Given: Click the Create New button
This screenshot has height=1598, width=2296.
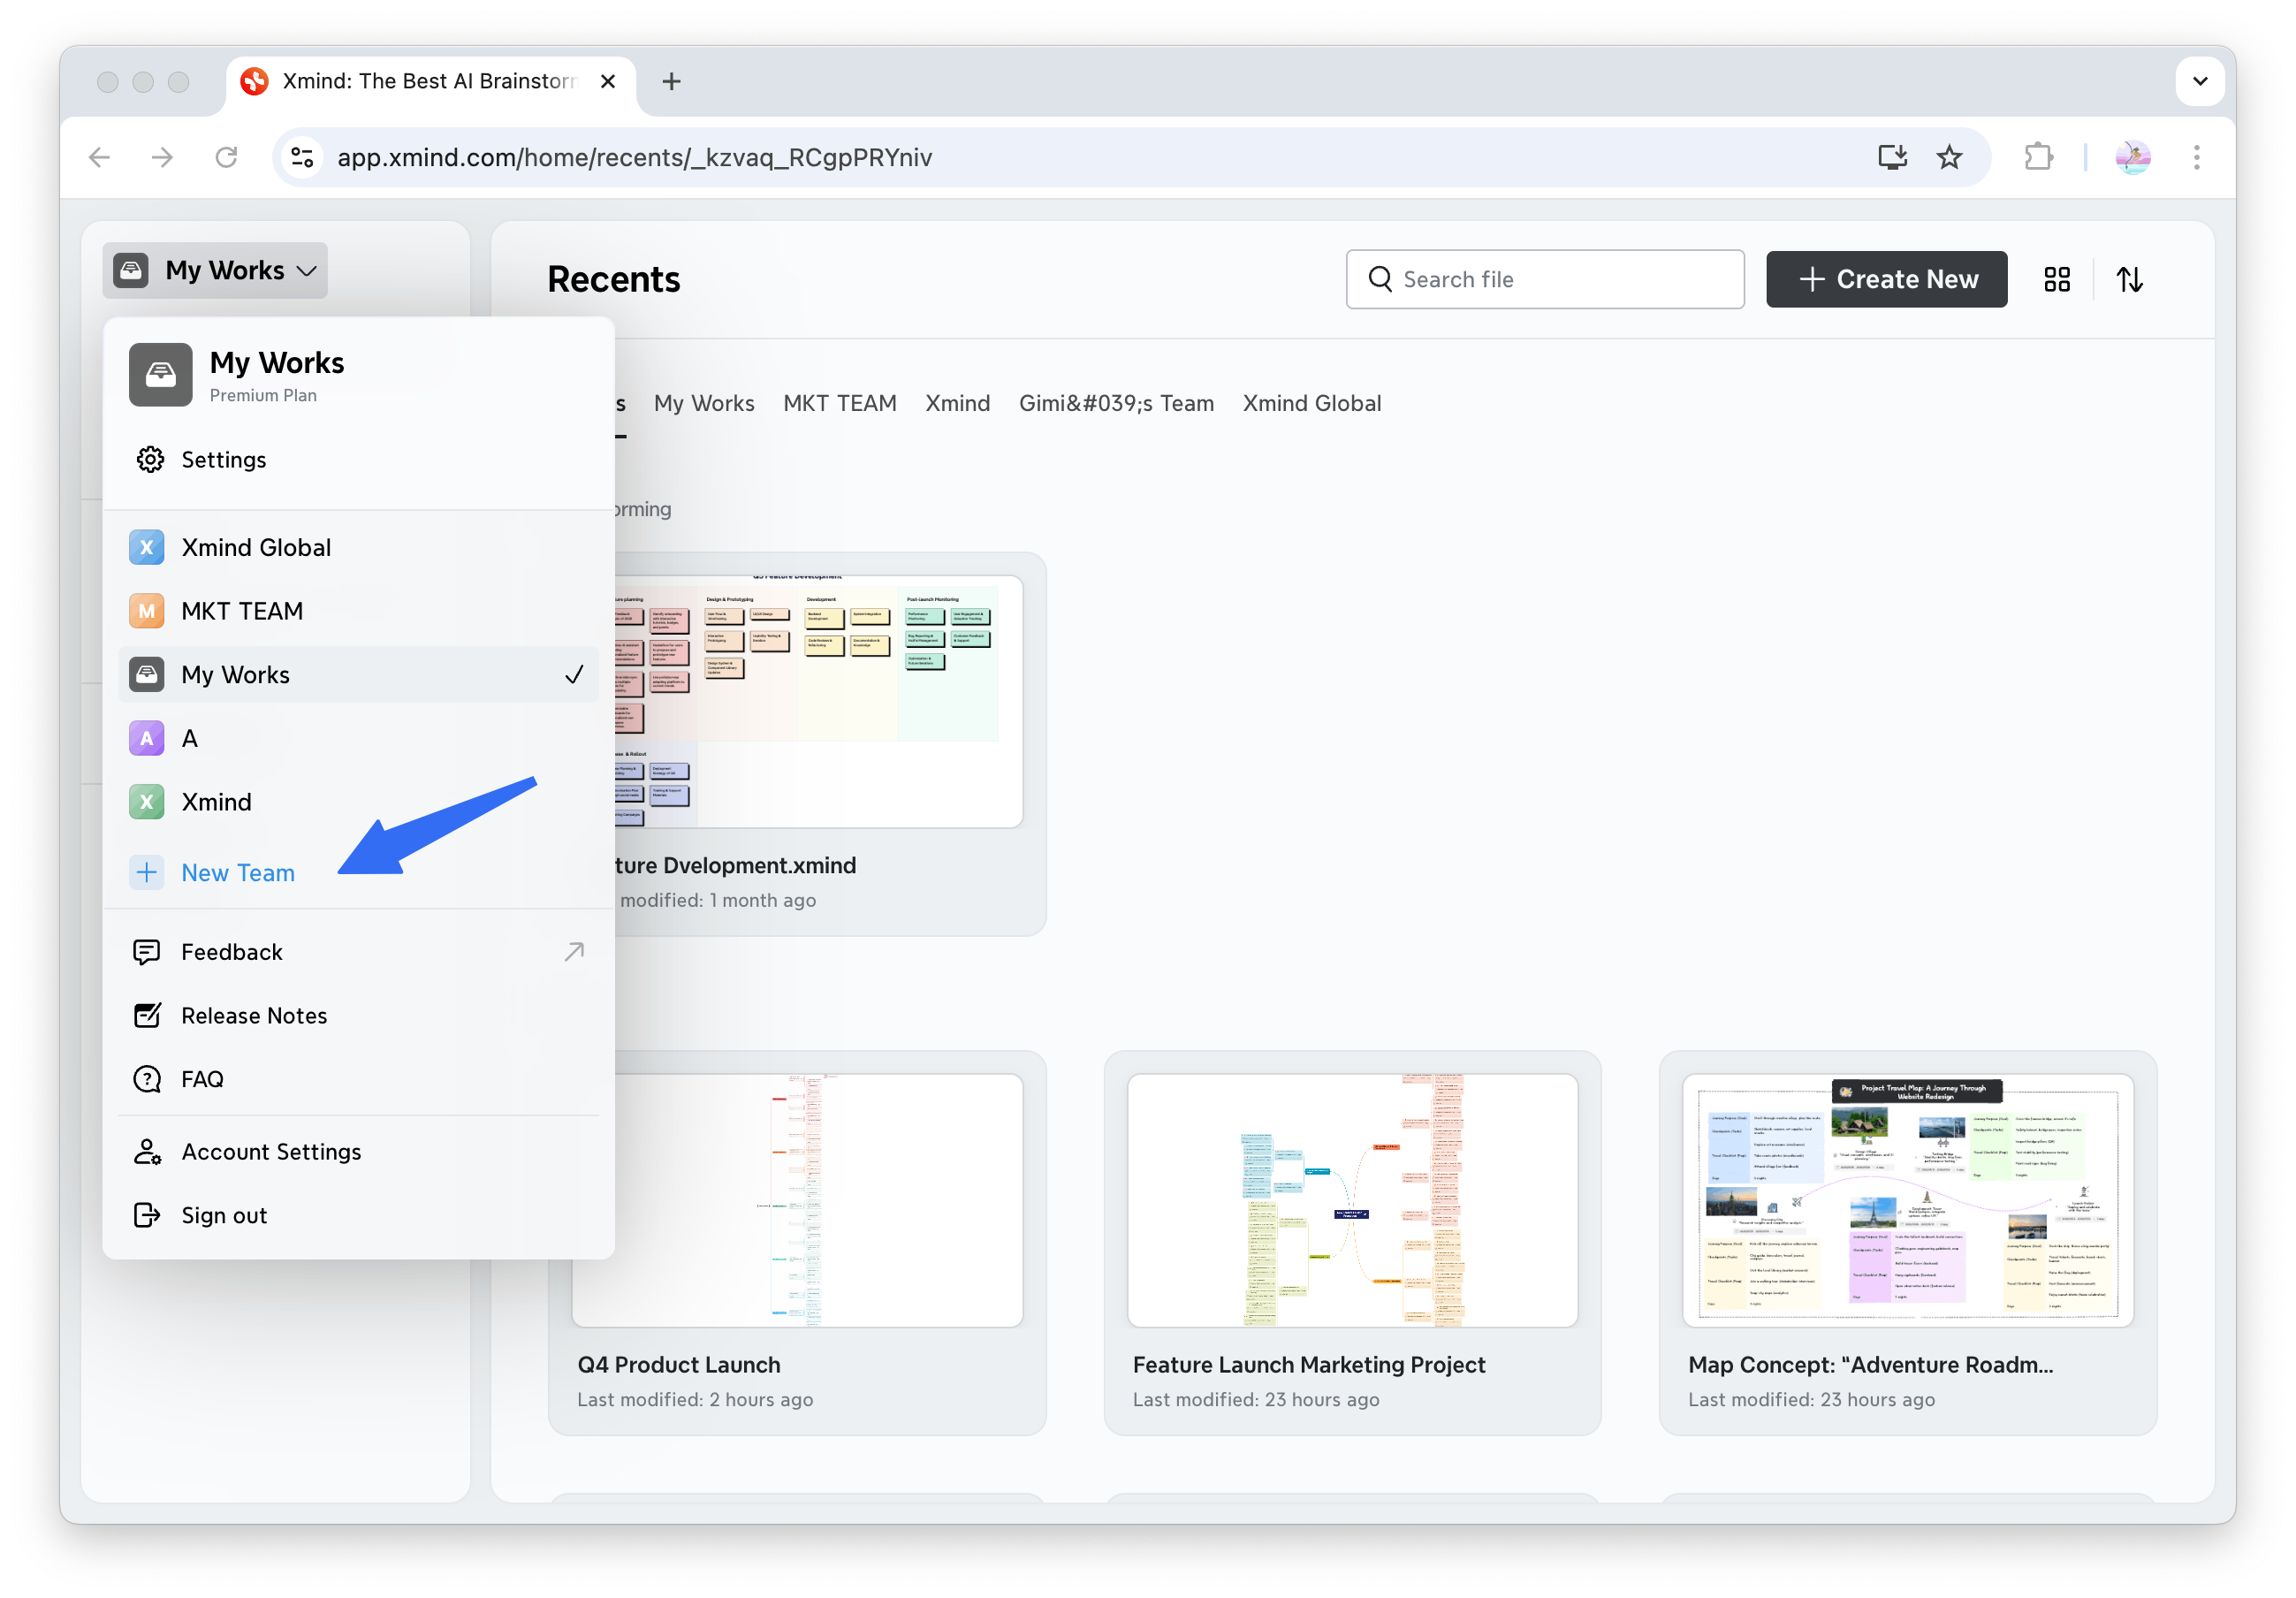Looking at the screenshot, I should 1886,279.
